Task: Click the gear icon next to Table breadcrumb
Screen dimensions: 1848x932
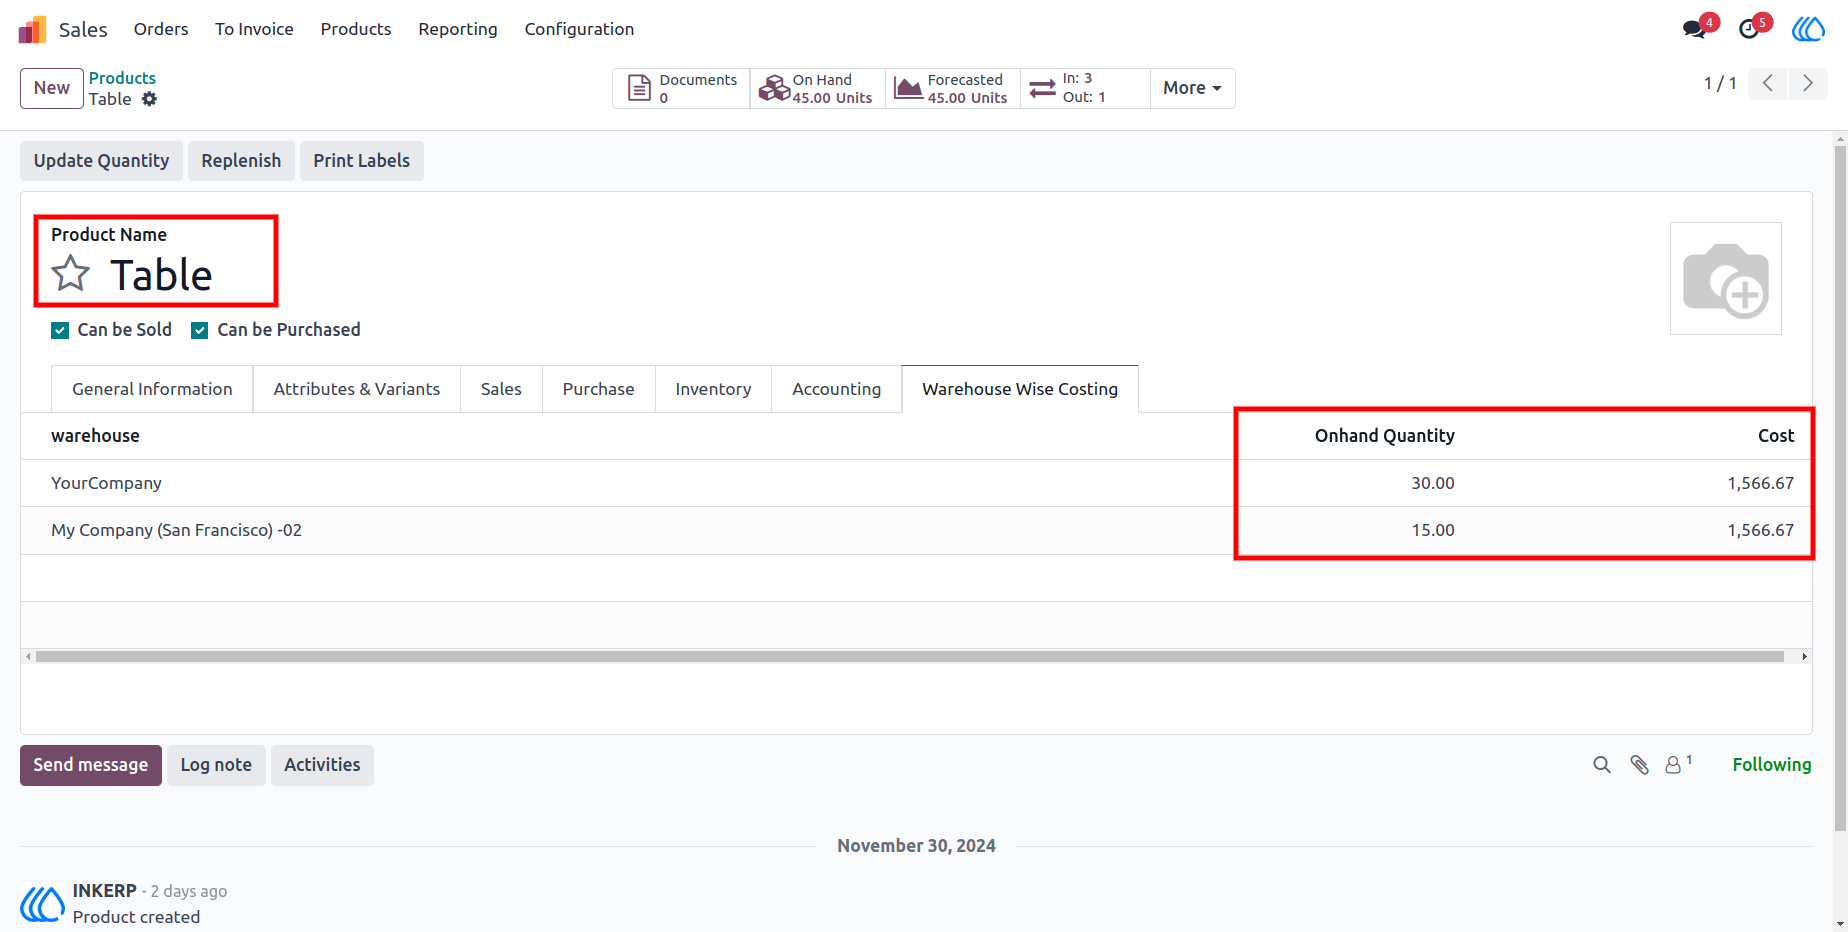Action: pos(149,99)
